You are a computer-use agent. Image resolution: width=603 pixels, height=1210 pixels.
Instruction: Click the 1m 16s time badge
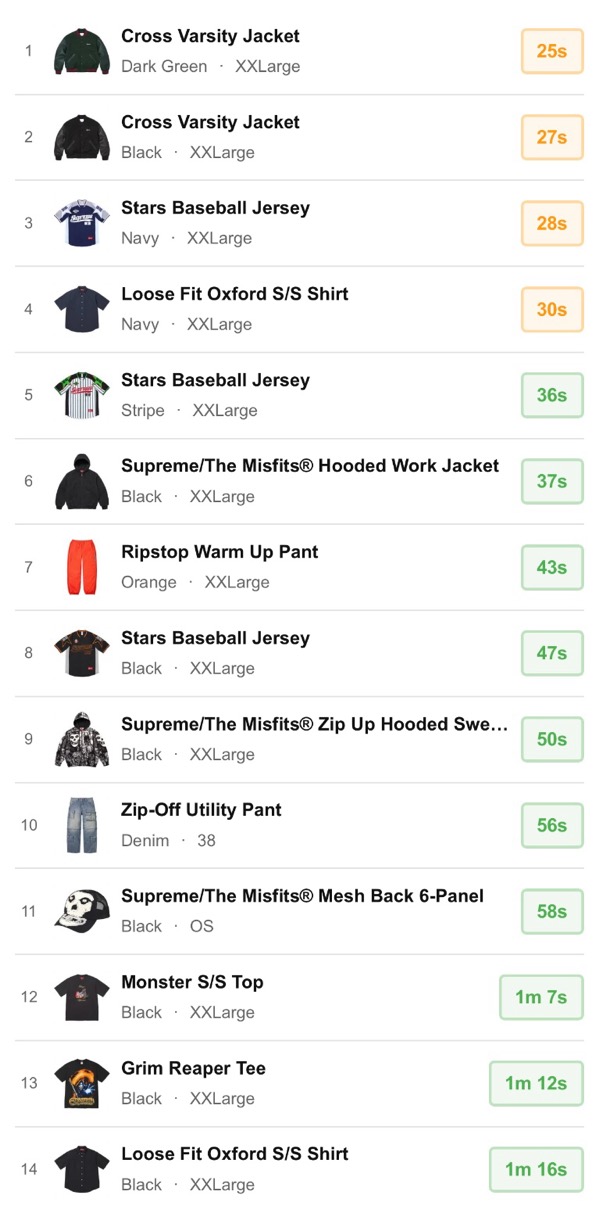point(536,1169)
